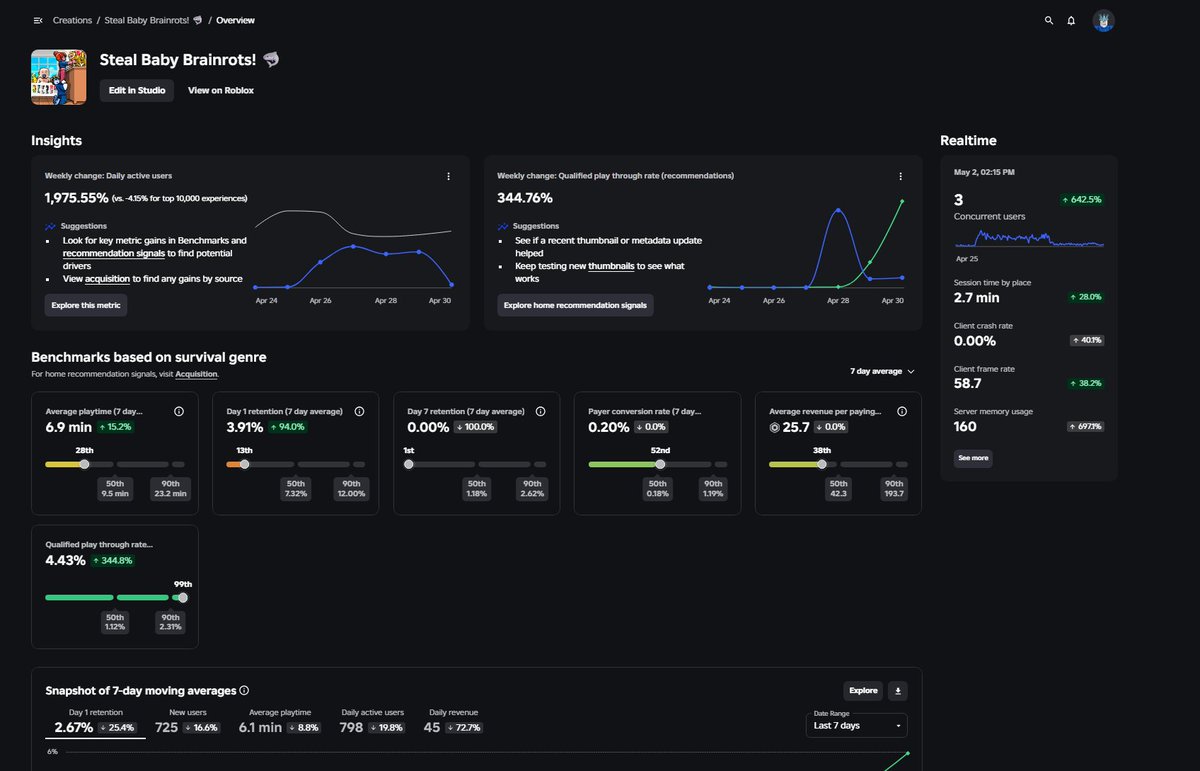Open notifications bell icon
This screenshot has height=771, width=1200.
[x=1071, y=20]
